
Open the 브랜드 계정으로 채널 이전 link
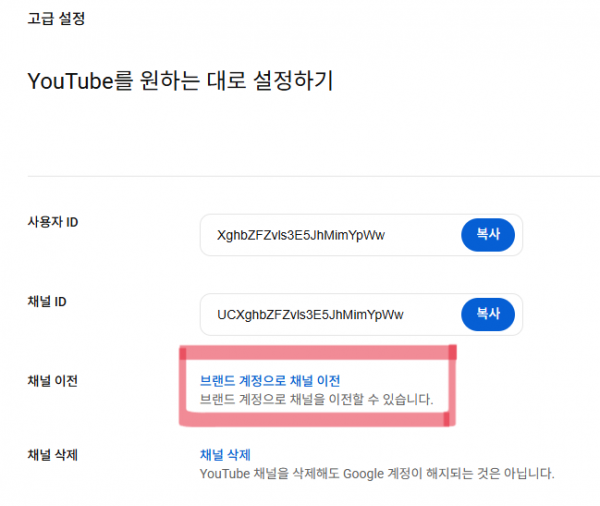[x=270, y=380]
